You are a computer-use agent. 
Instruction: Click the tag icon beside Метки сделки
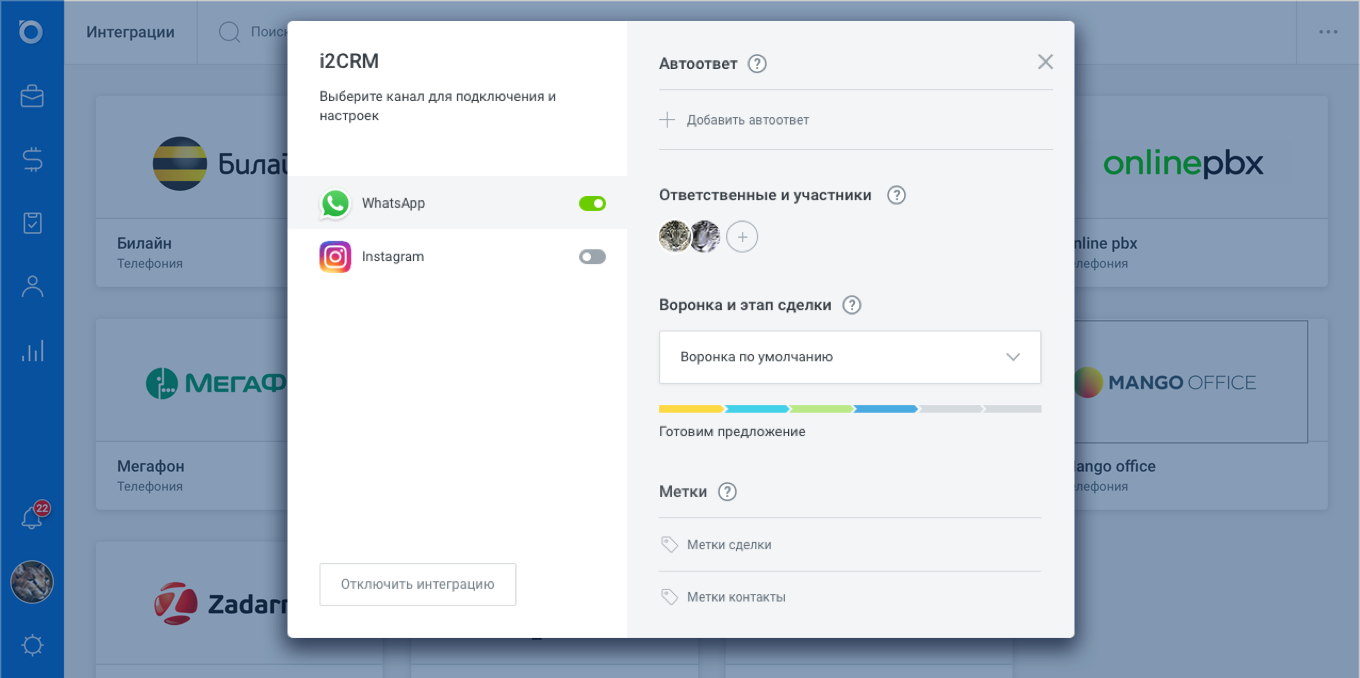tap(670, 545)
